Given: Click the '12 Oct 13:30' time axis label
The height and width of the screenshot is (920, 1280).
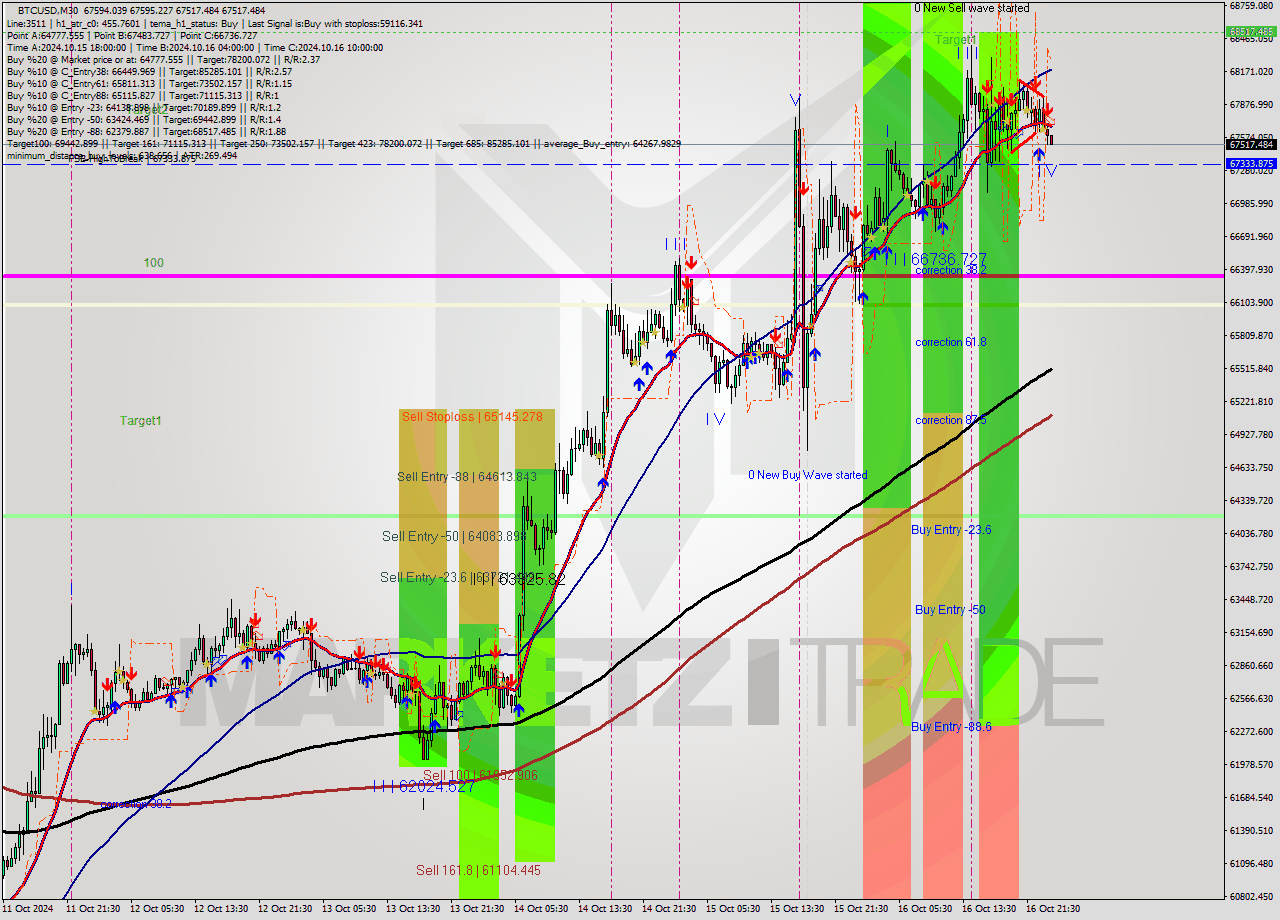Looking at the screenshot, I should pyautogui.click(x=222, y=909).
